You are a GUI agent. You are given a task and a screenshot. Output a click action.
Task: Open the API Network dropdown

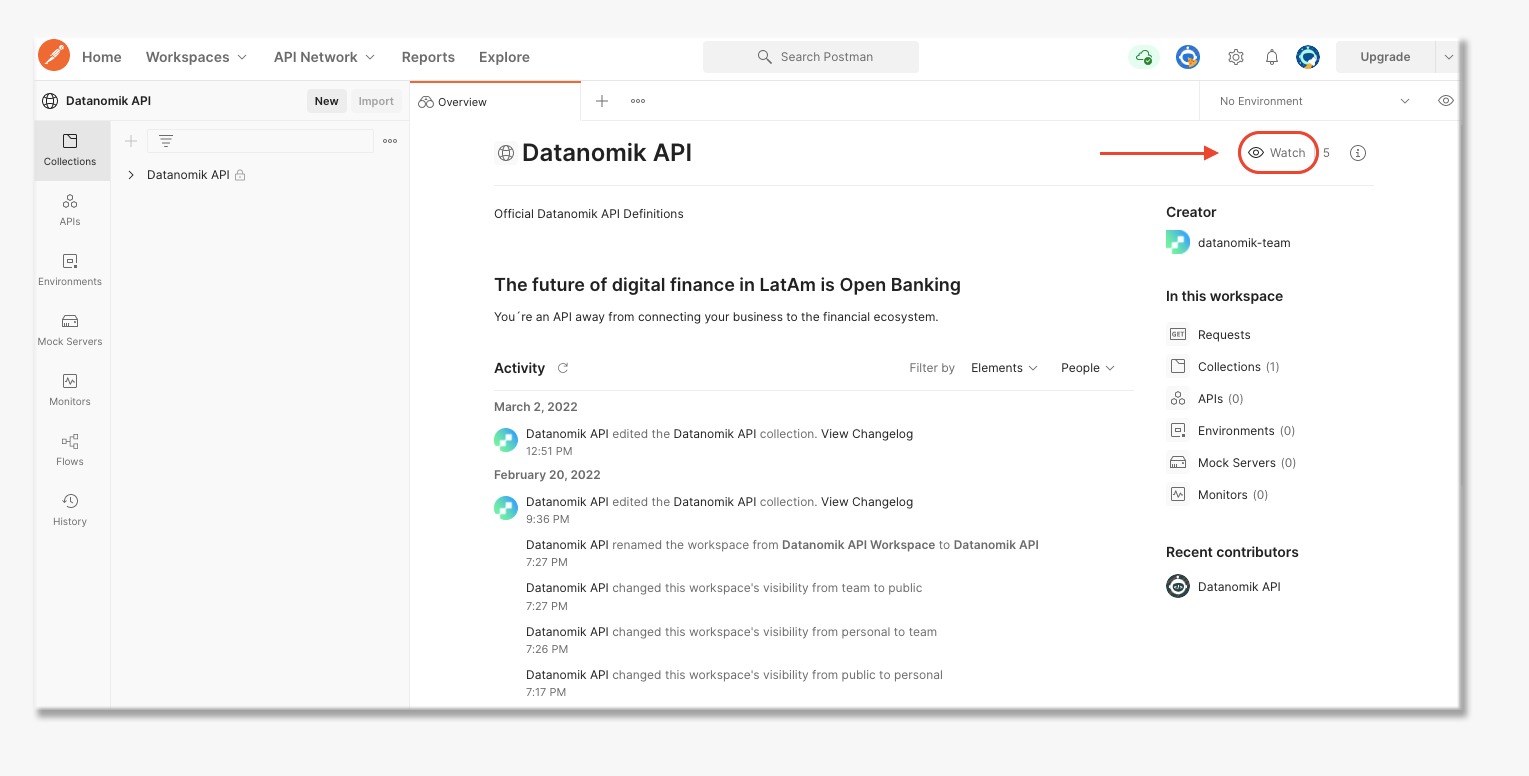pyautogui.click(x=324, y=57)
